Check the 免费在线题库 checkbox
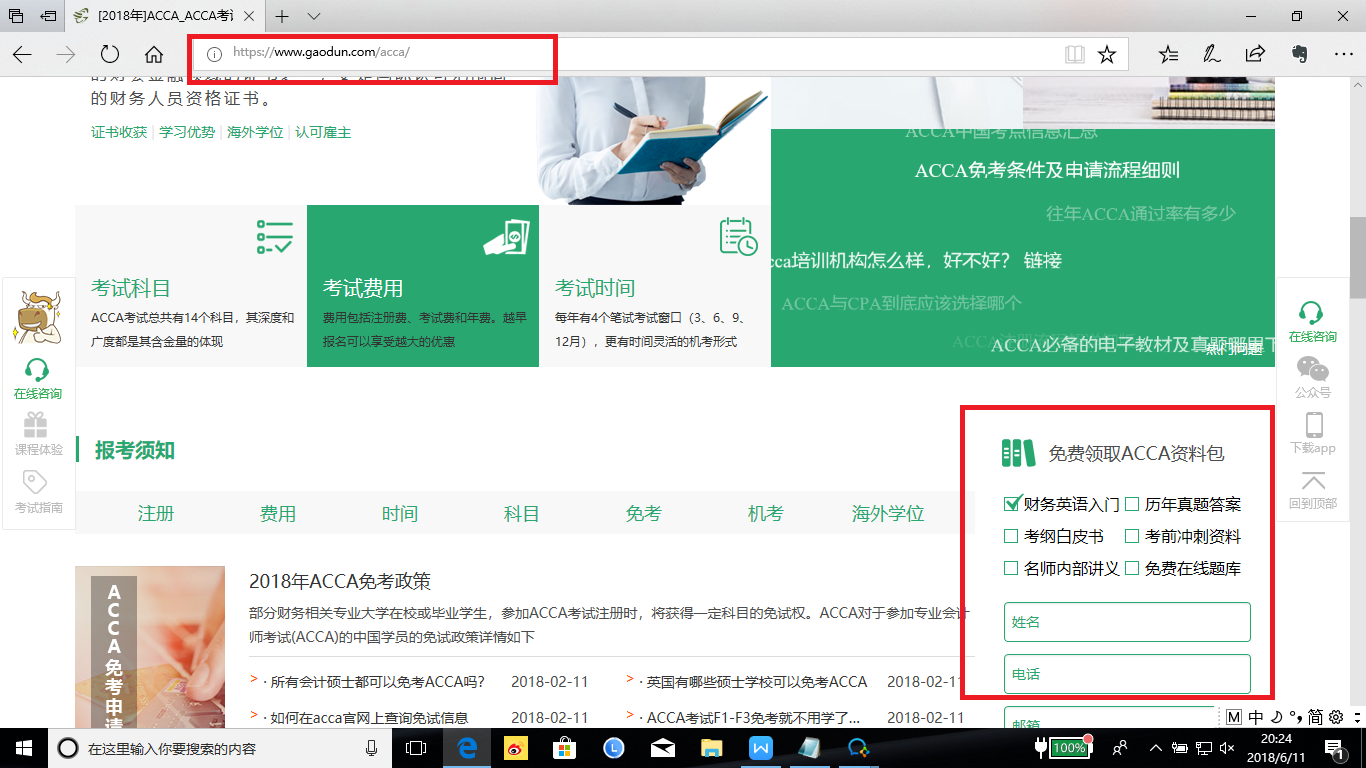The image size is (1366, 768). pyautogui.click(x=1132, y=569)
